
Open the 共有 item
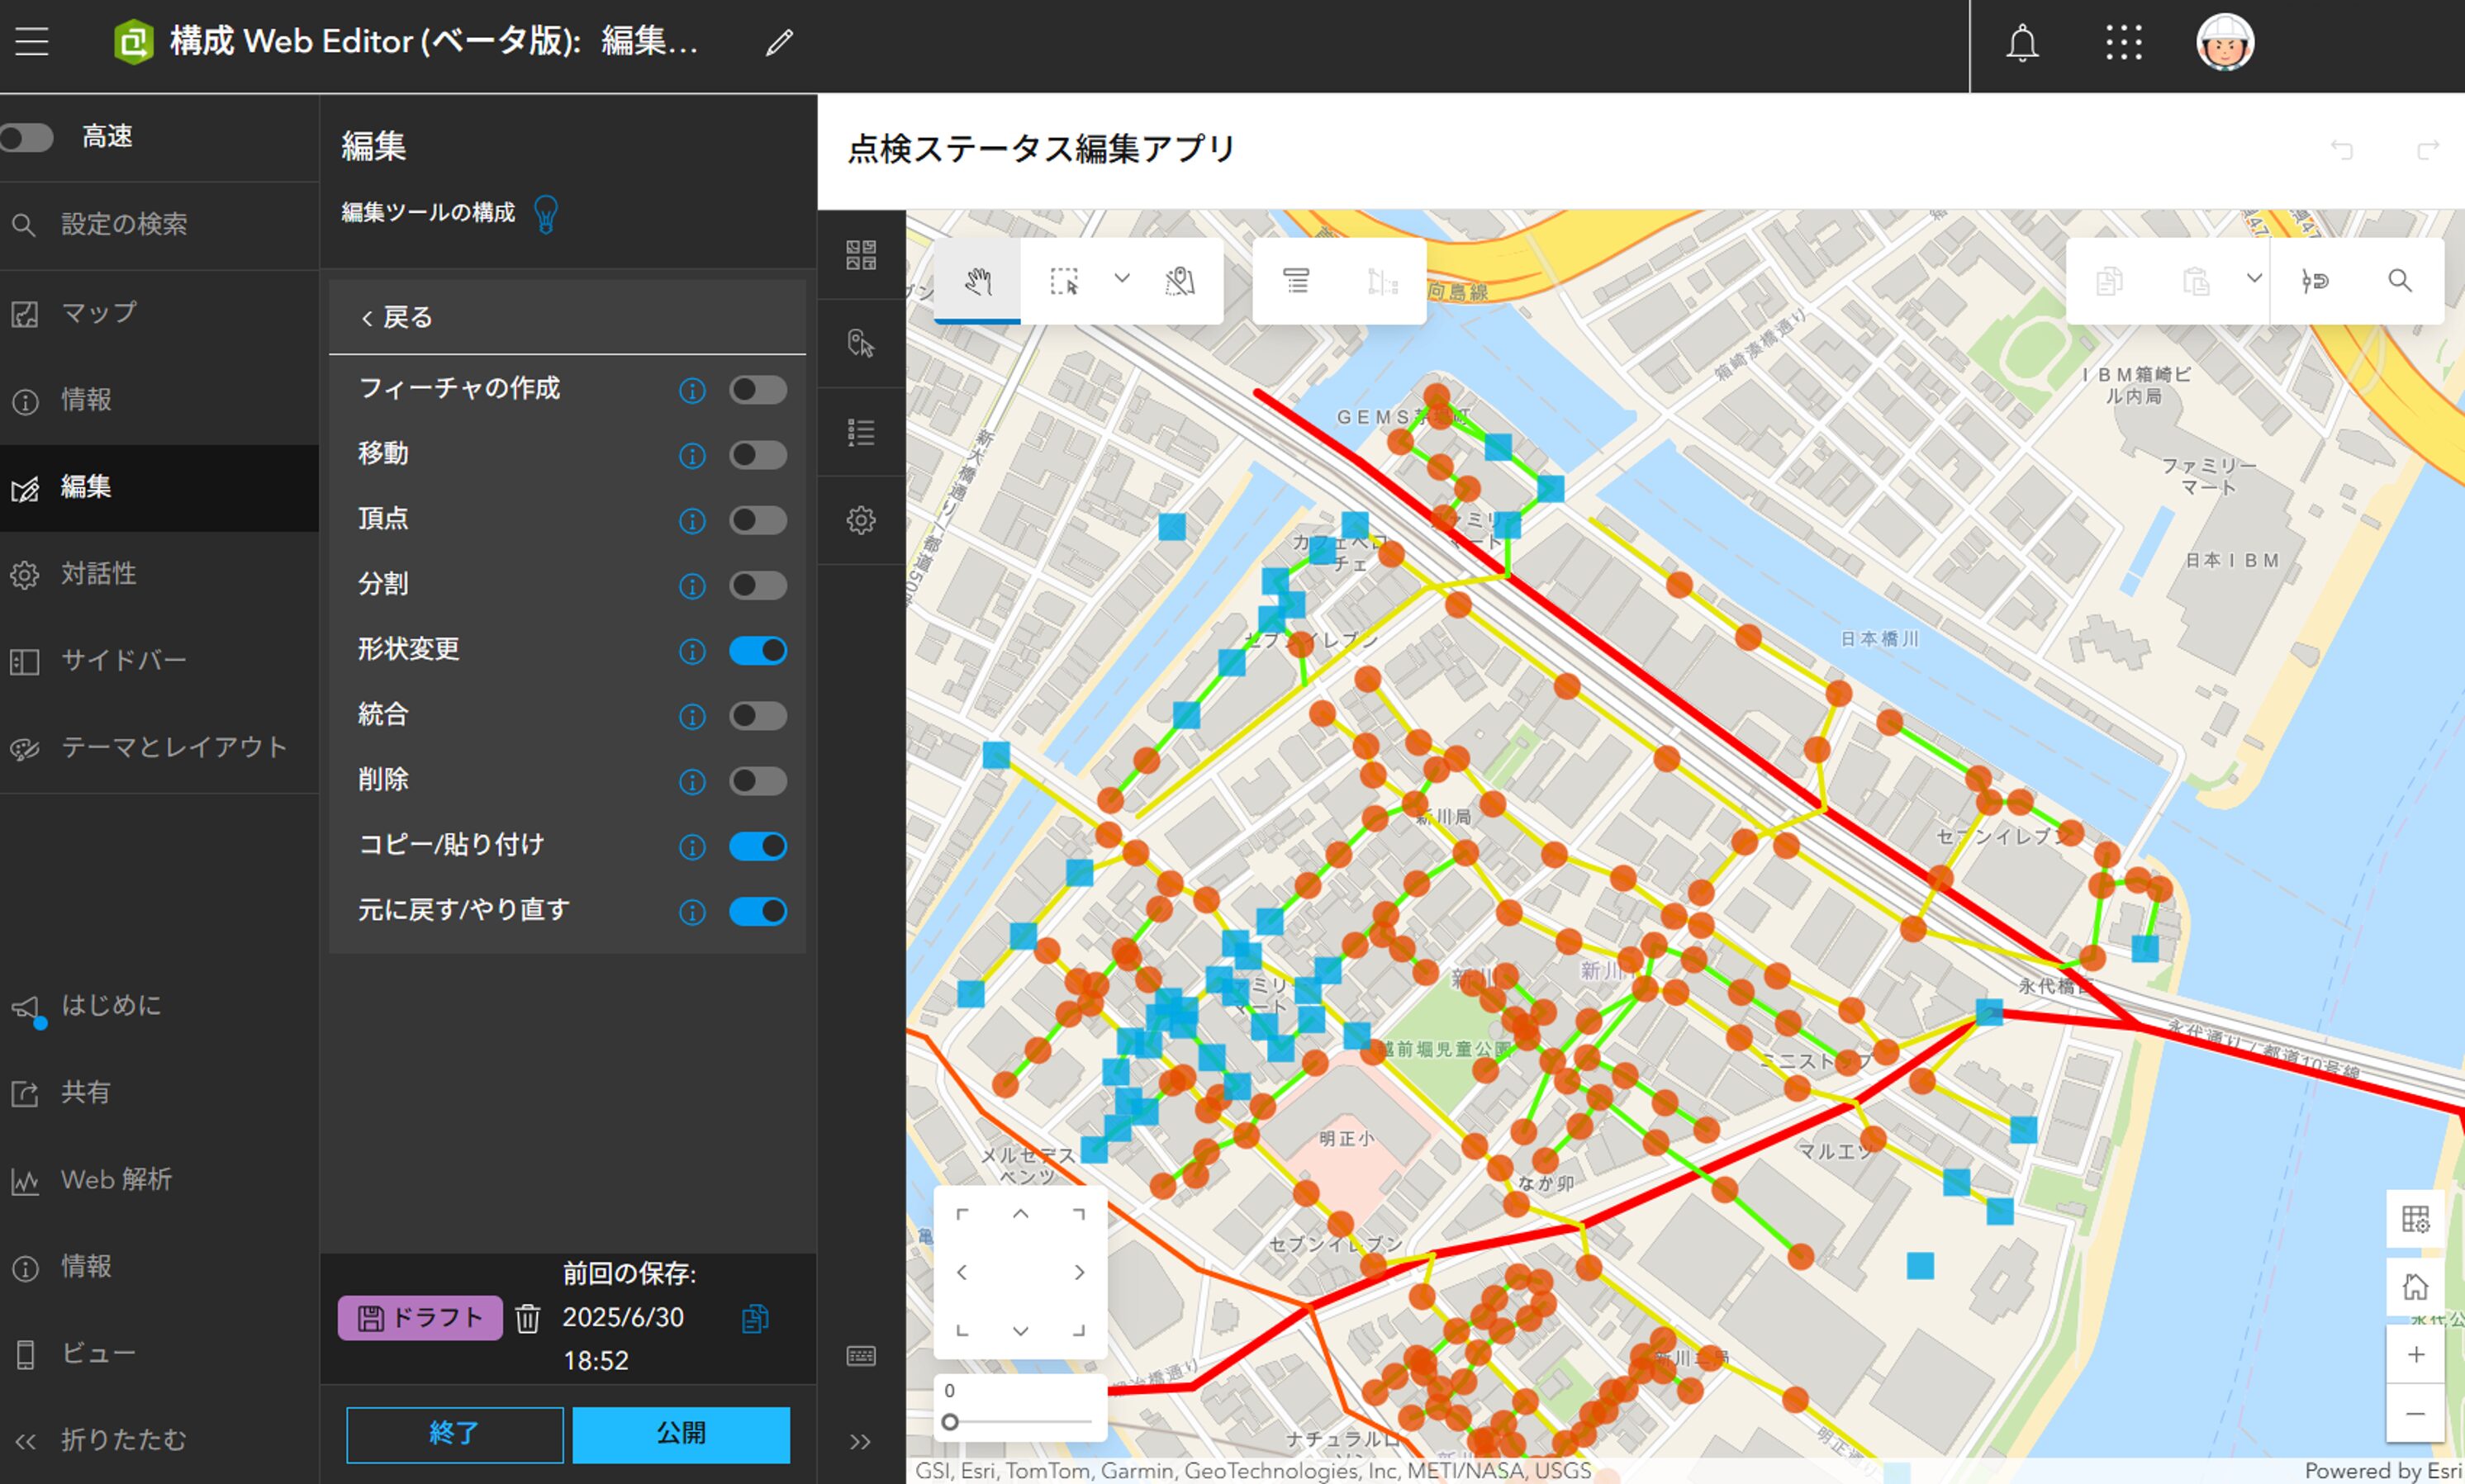coord(160,1093)
